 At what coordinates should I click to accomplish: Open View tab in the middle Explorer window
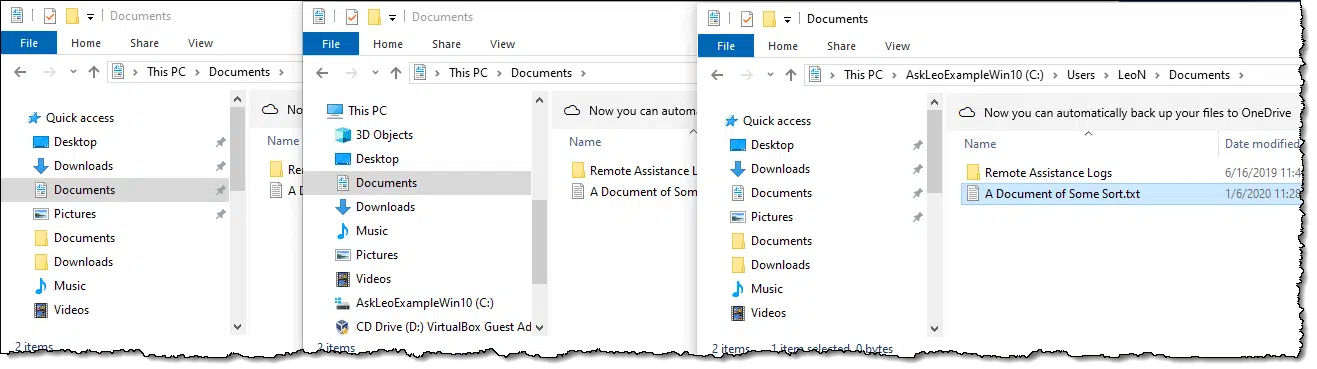(502, 44)
